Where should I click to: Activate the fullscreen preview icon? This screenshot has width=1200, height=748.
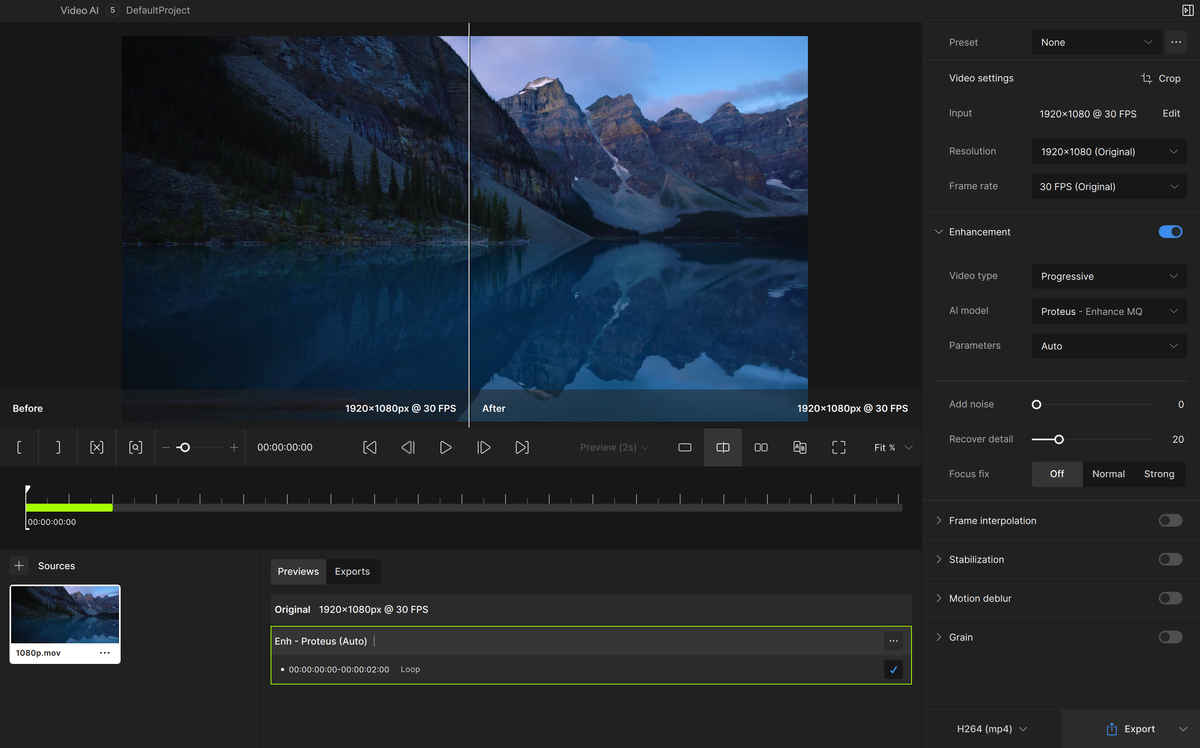[x=838, y=447]
